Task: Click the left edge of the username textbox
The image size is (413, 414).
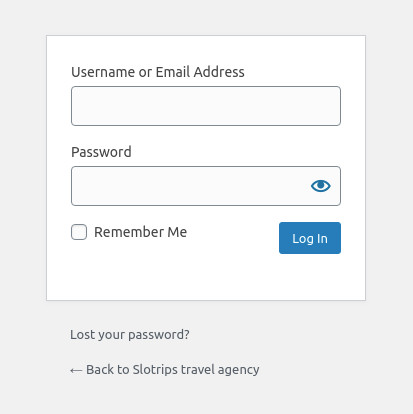Action: [x=74, y=106]
